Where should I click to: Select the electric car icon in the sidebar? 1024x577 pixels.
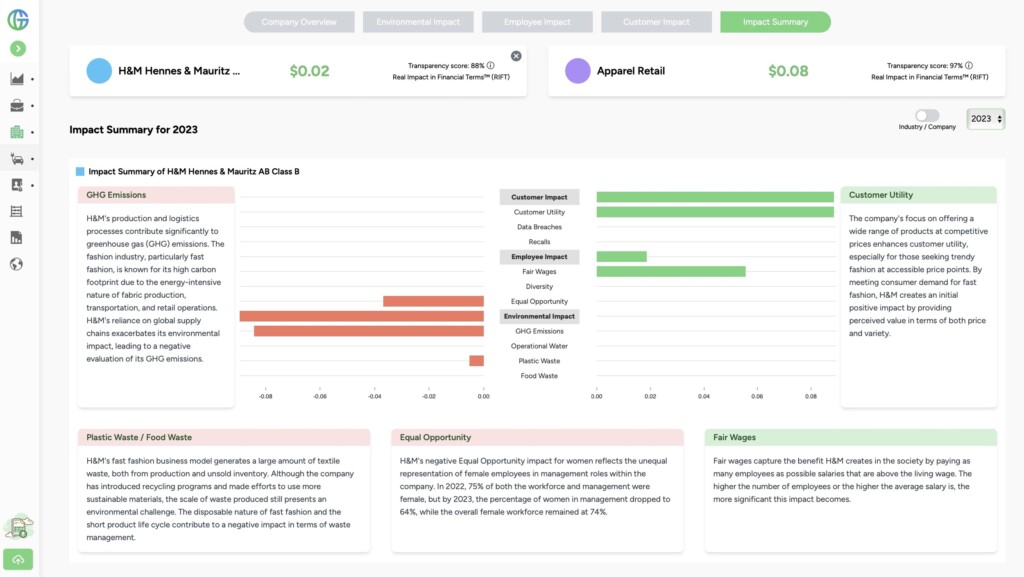pos(17,159)
